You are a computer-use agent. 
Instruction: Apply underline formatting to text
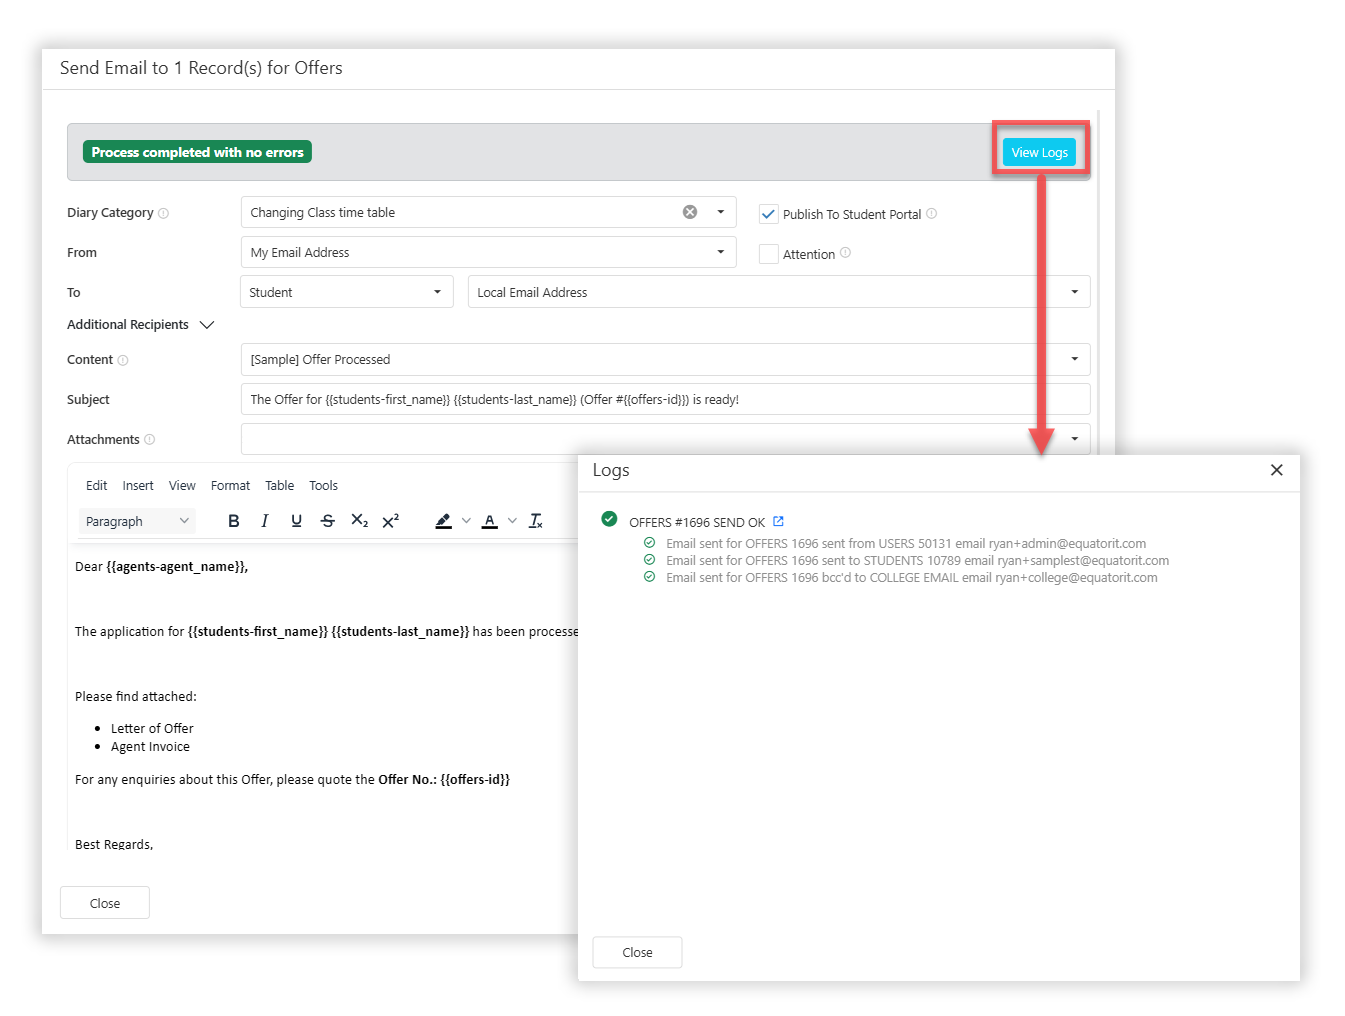click(x=296, y=521)
